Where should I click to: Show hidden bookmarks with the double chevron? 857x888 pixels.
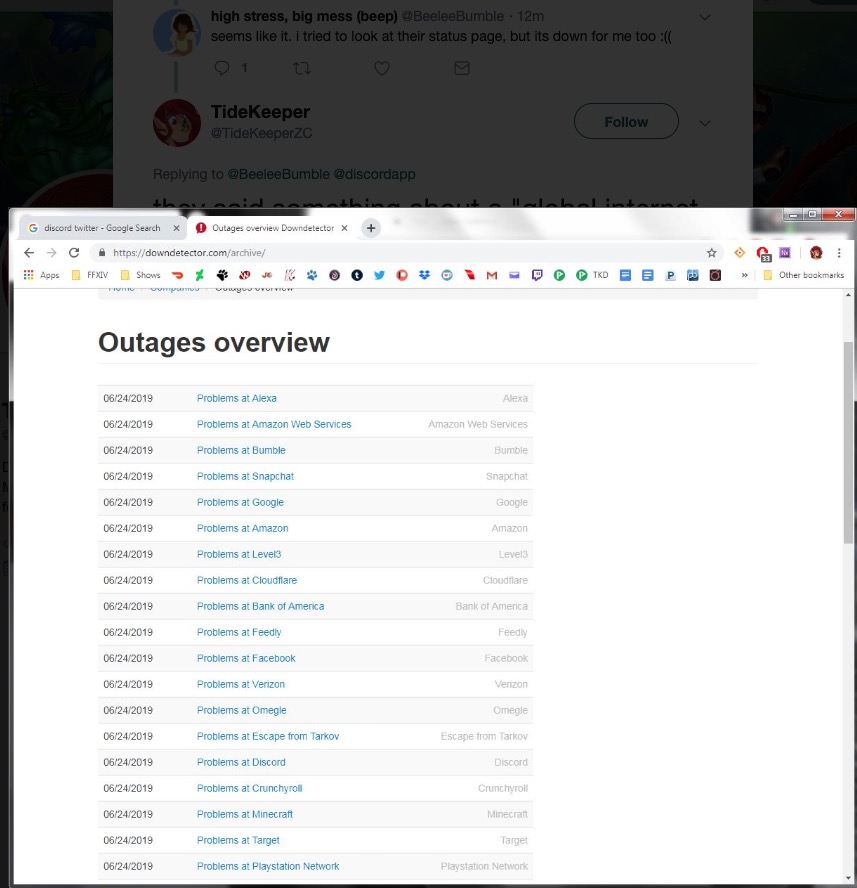coord(744,275)
